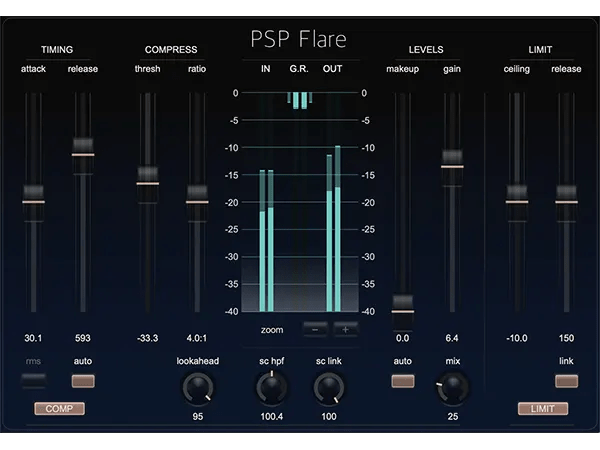The height and width of the screenshot is (450, 600).
Task: Click the COMPRESS section header
Action: pos(171,50)
